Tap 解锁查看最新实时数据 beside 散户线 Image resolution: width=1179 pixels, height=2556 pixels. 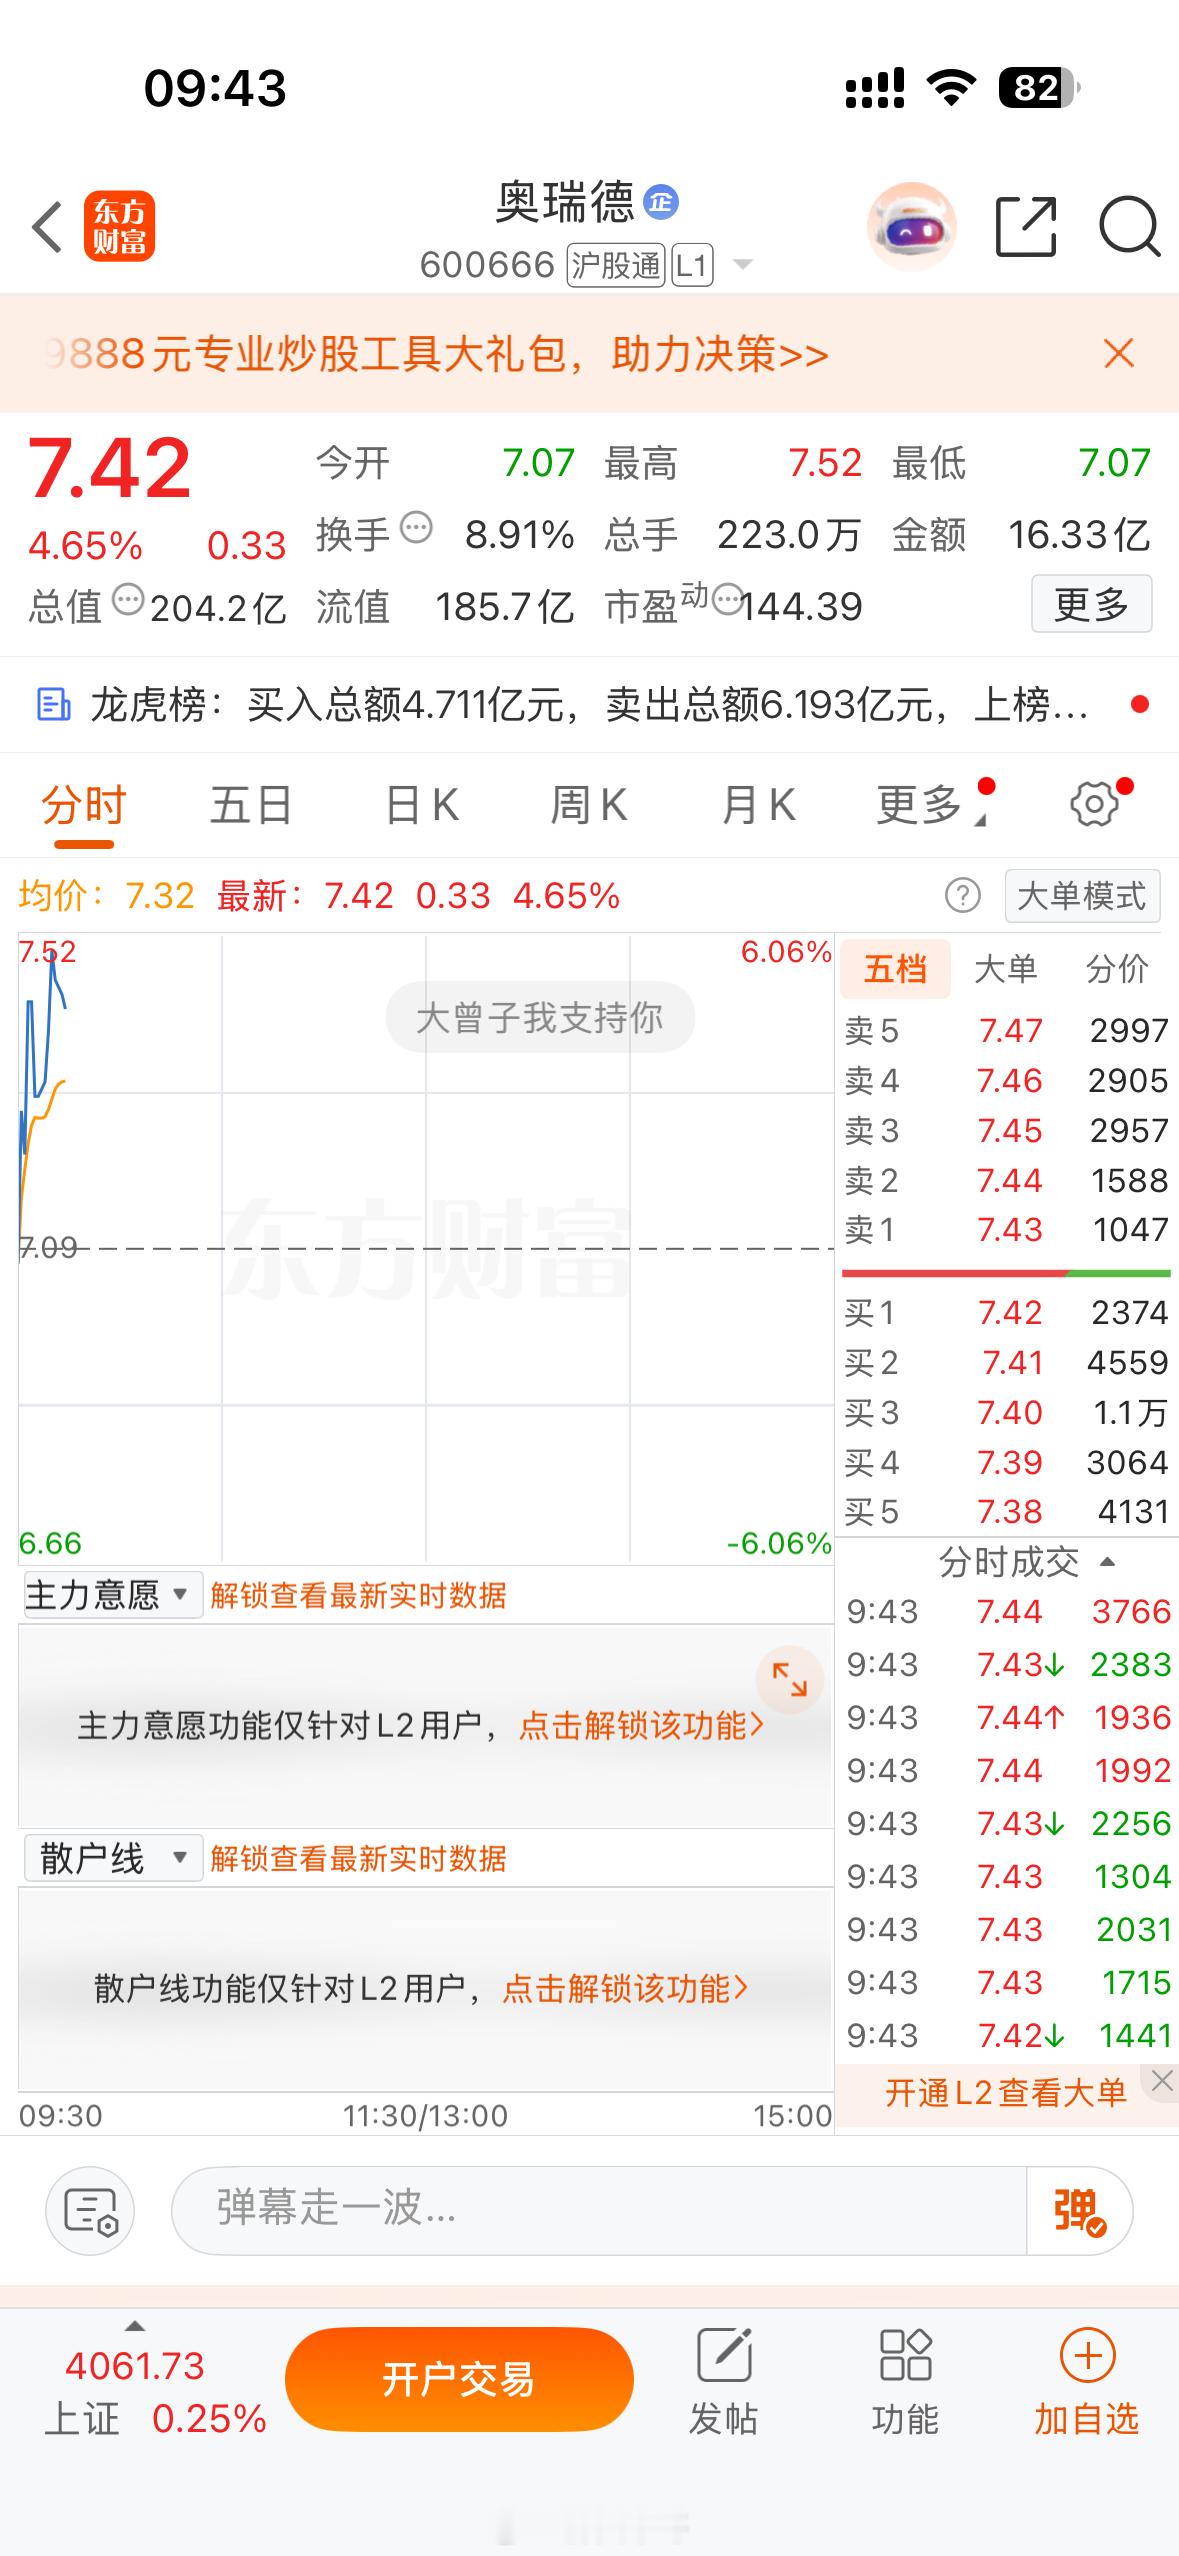pyautogui.click(x=358, y=1859)
